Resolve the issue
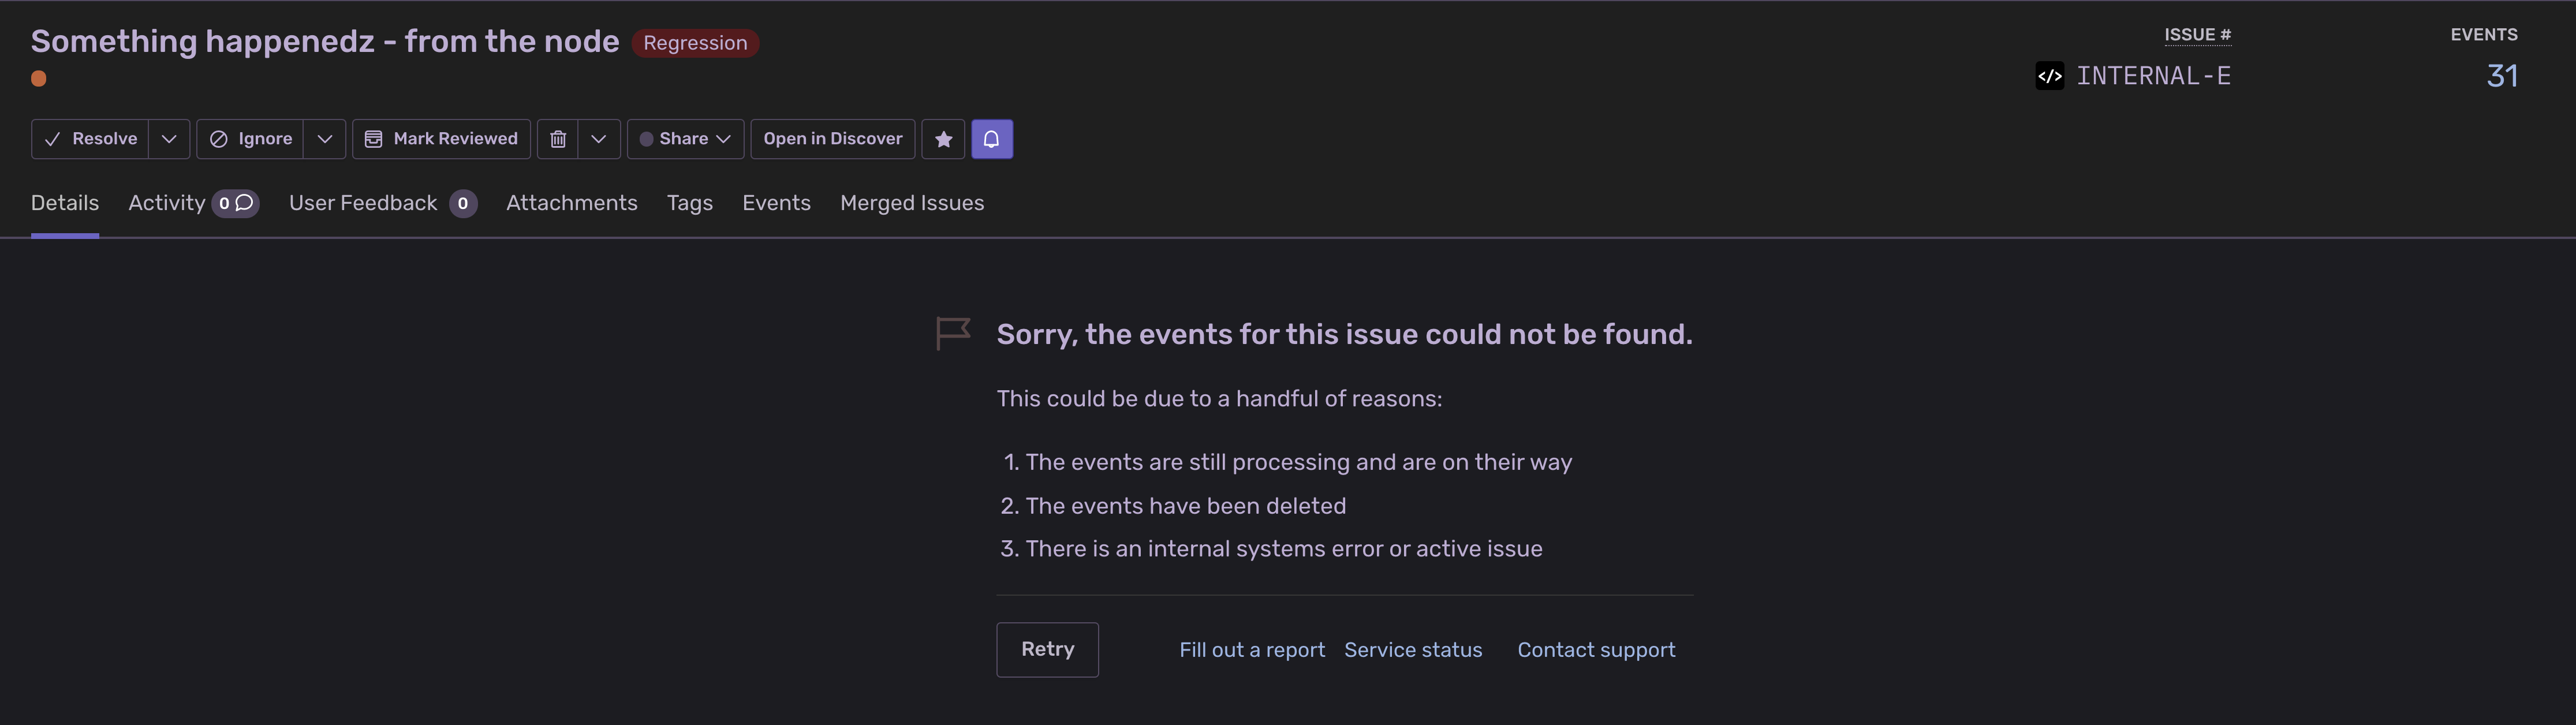This screenshot has height=725, width=2576. 90,139
